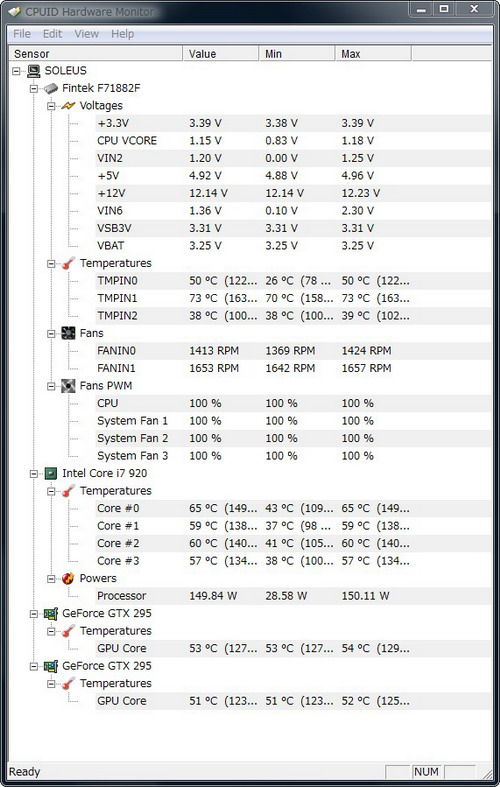Open the File menu
Viewport: 500px width, 787px height.
click(x=22, y=34)
